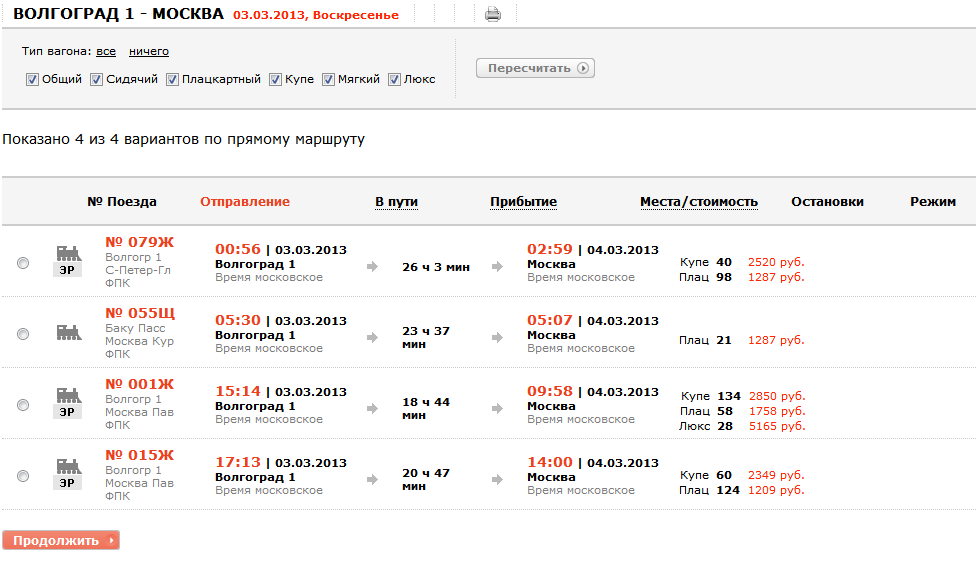Click train icon for train 055Щ

(x=68, y=331)
